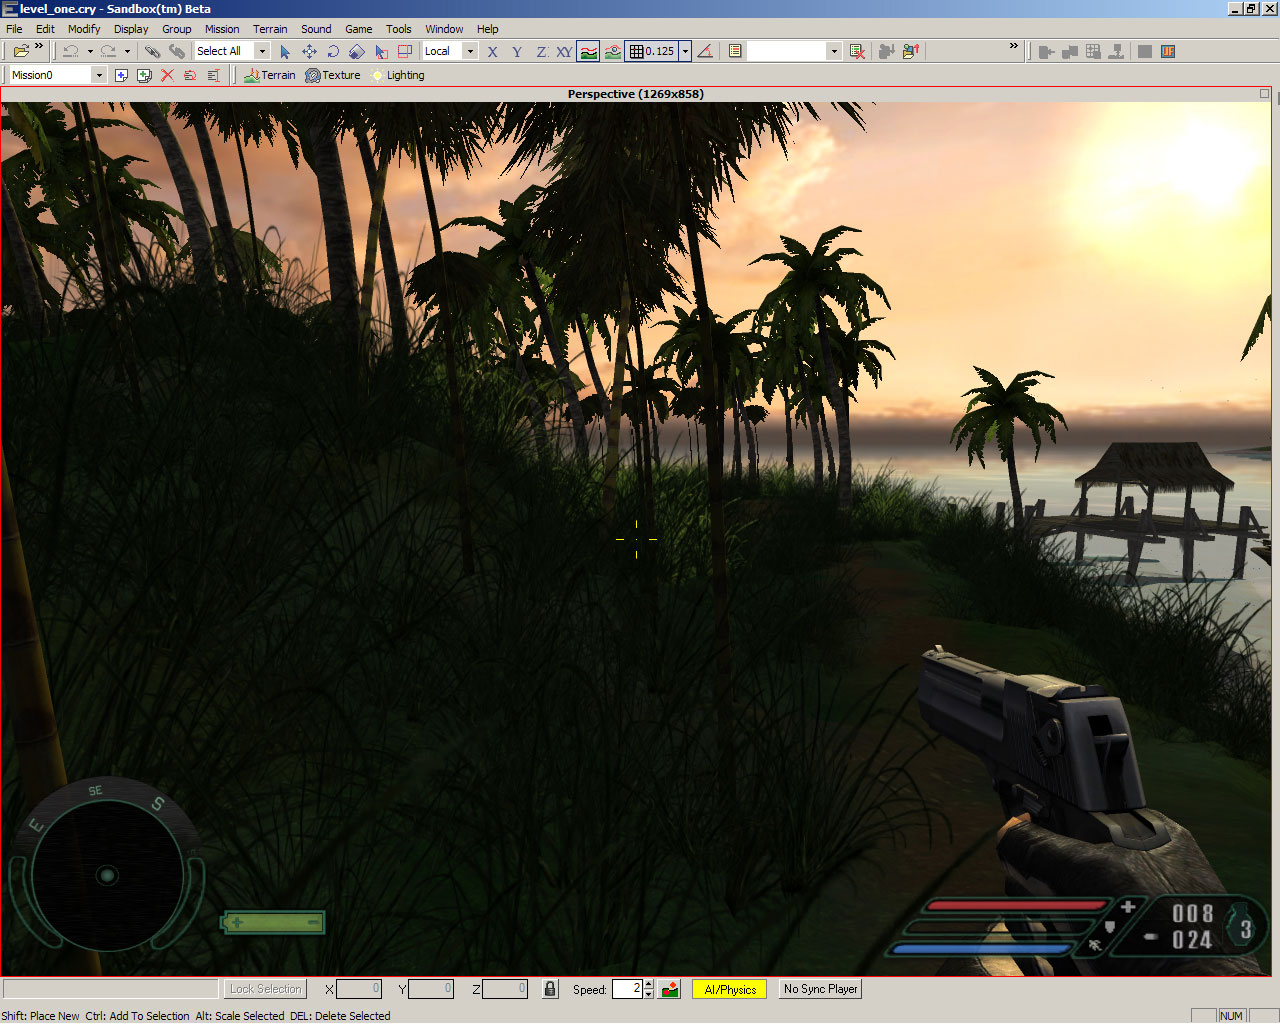Viewport: 1280px width, 1024px height.
Task: Open the selection list icon
Action: coord(735,51)
